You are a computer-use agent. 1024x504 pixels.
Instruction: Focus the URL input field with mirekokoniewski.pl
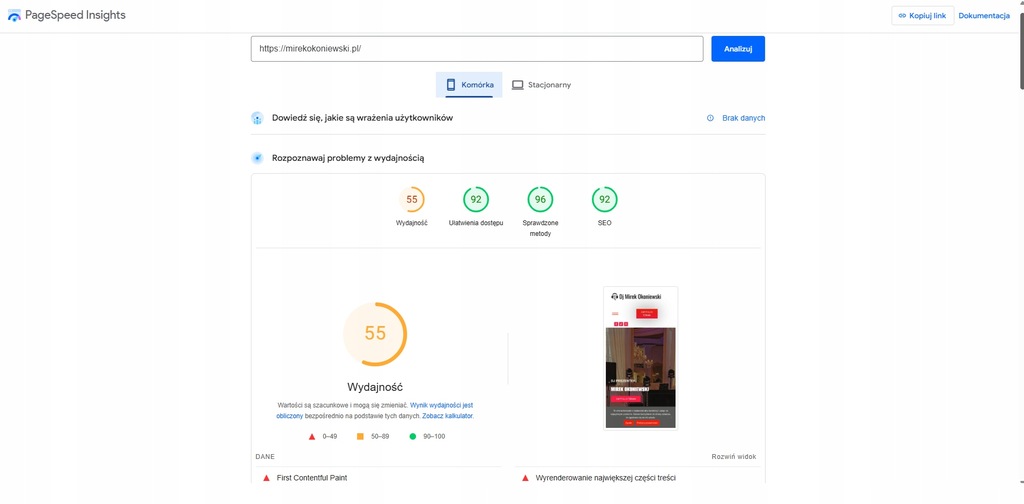tap(477, 49)
